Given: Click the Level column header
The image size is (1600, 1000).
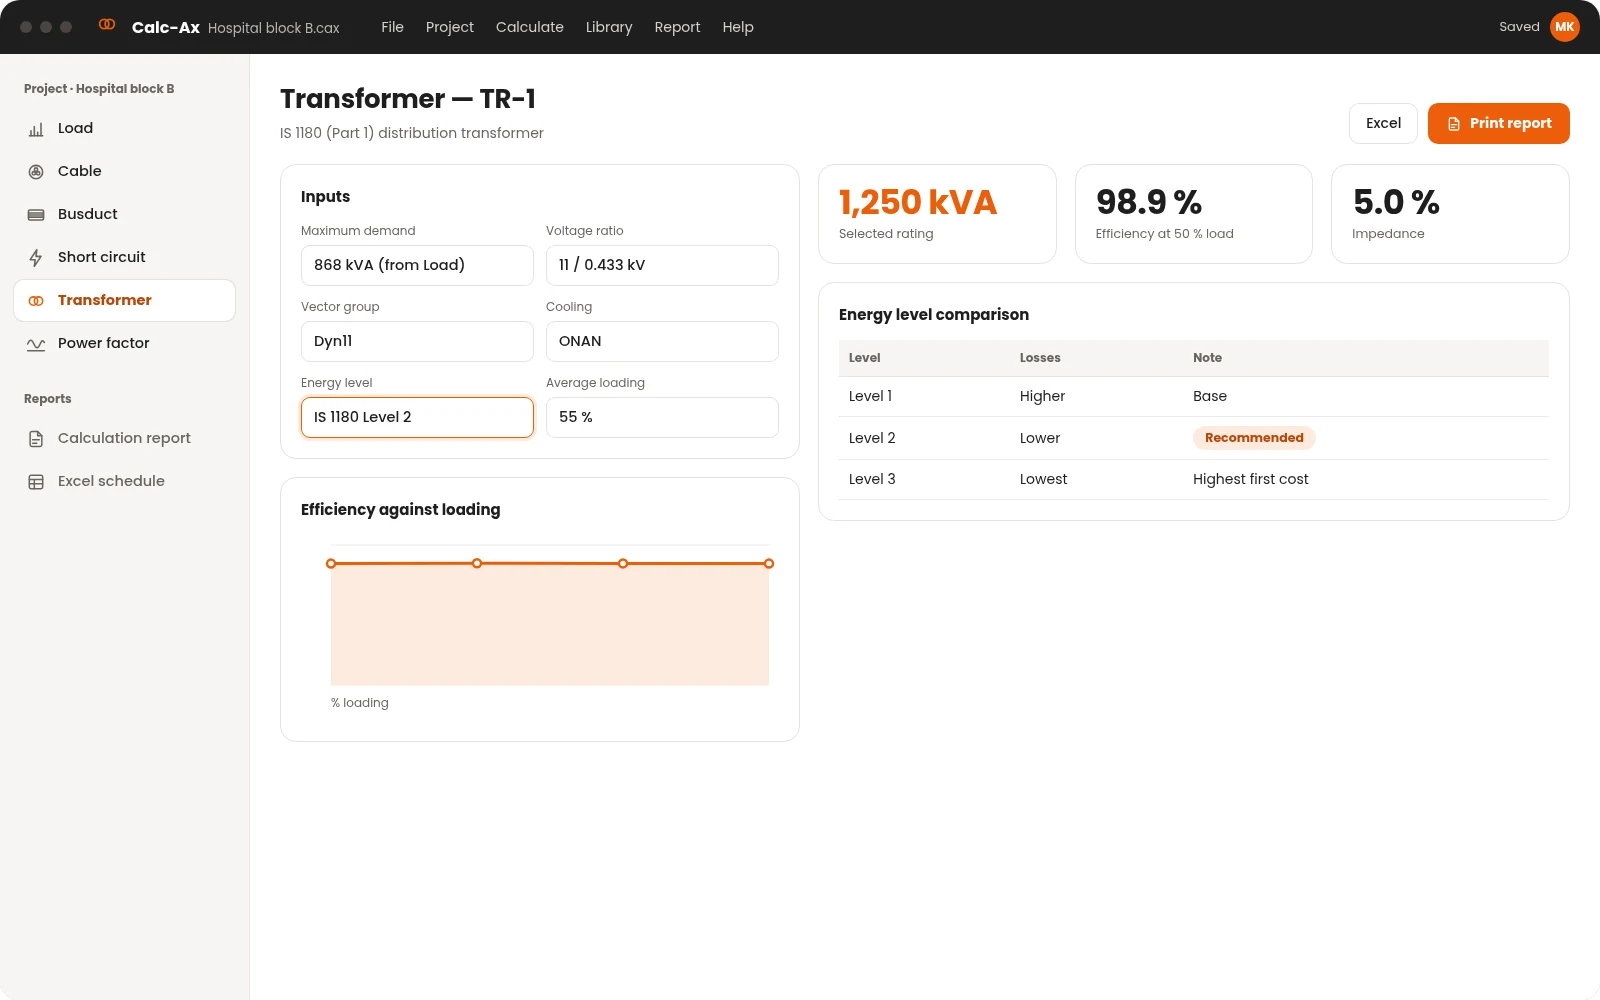Looking at the screenshot, I should tap(864, 358).
